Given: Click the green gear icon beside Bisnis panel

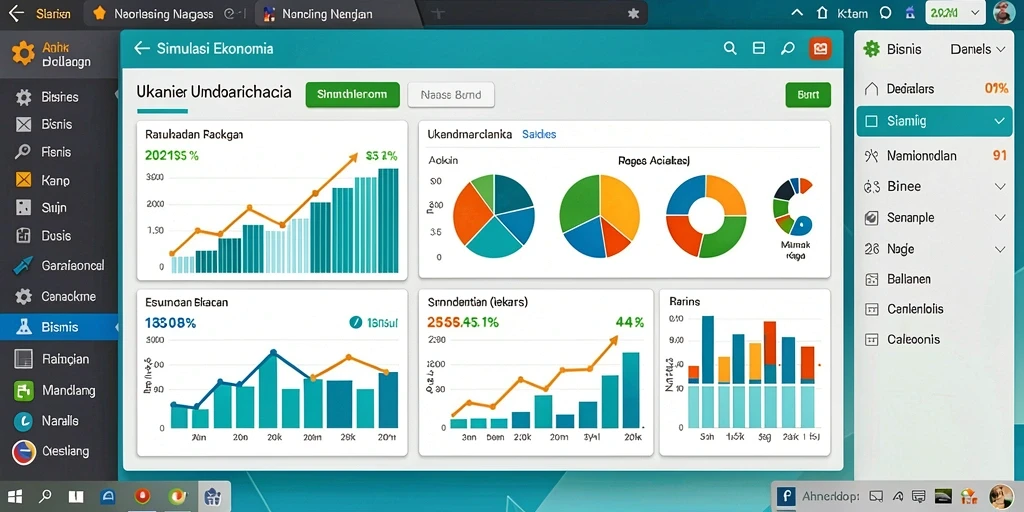Looking at the screenshot, I should 871,49.
